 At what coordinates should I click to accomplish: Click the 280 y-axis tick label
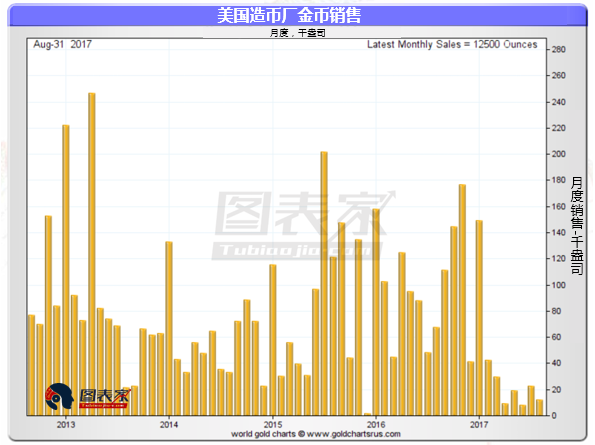coord(559,49)
